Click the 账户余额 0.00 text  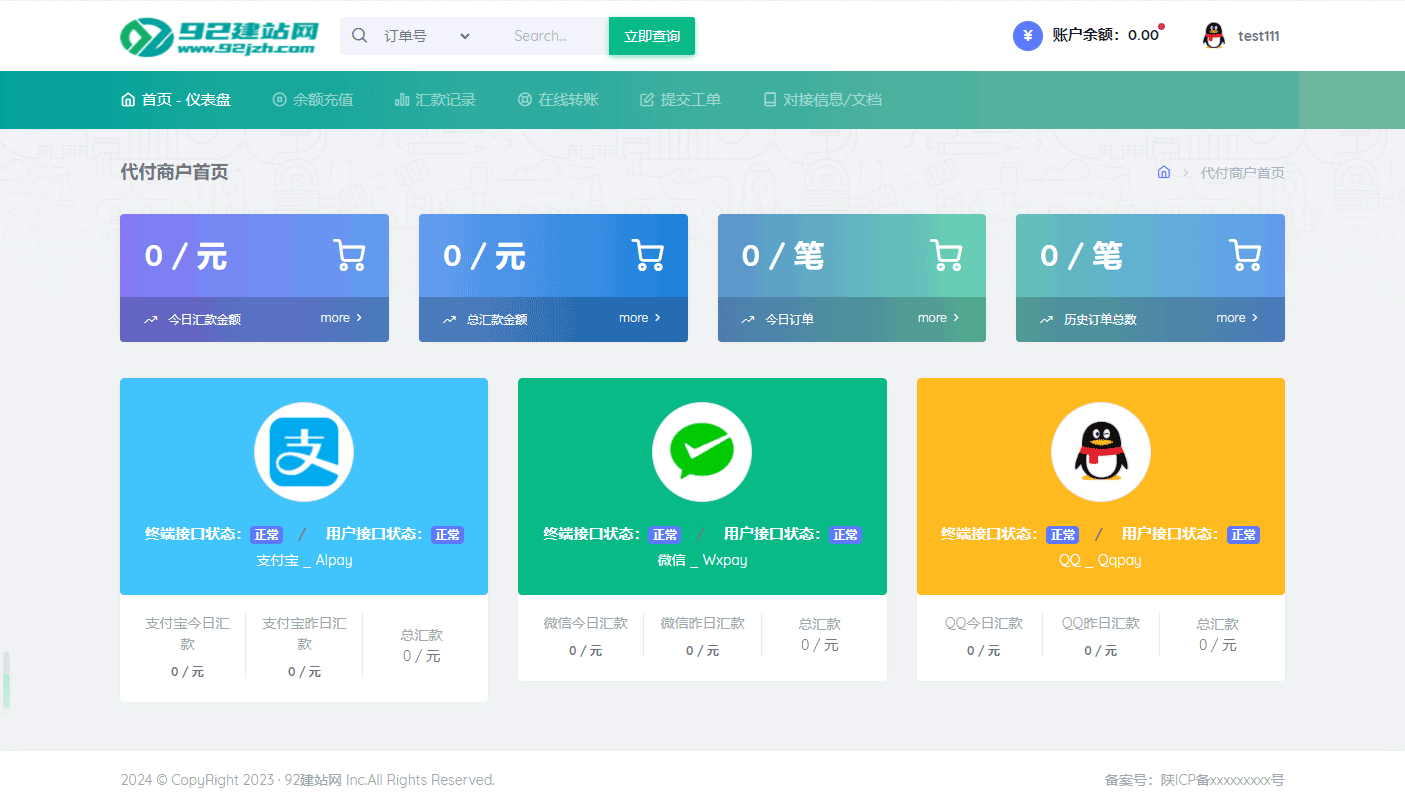coord(1105,36)
